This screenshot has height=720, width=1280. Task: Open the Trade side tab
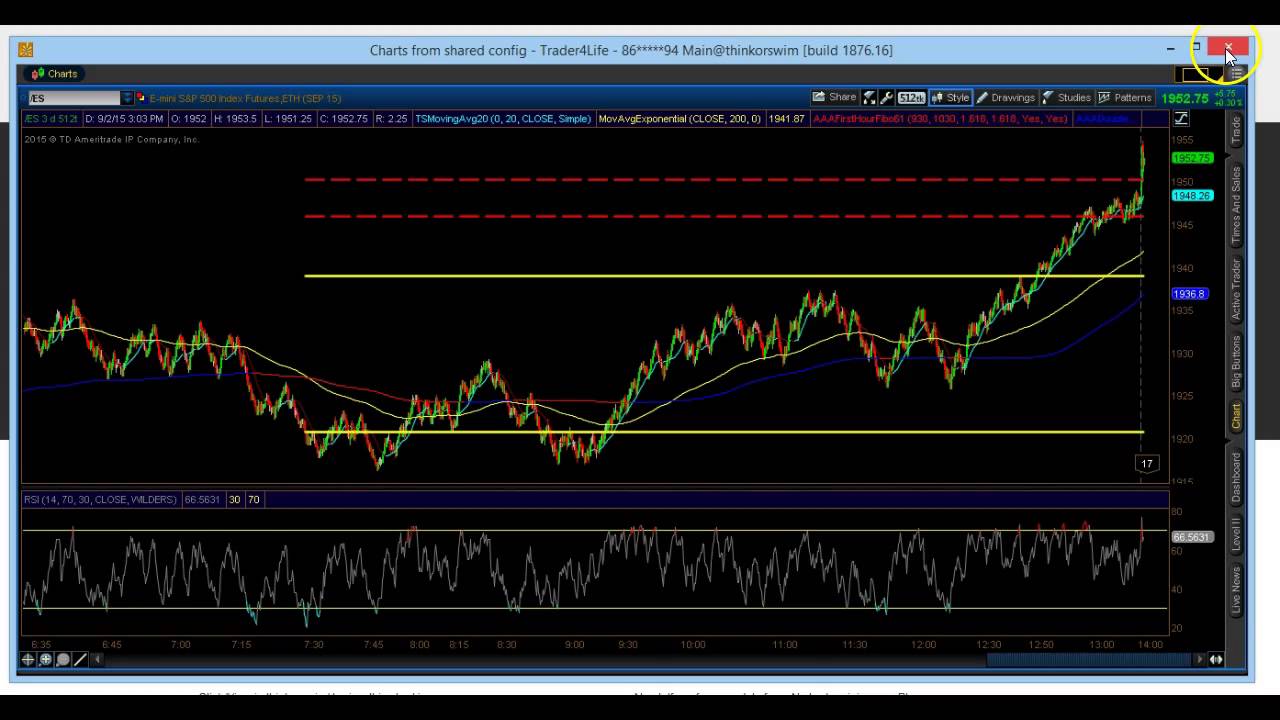1236,130
